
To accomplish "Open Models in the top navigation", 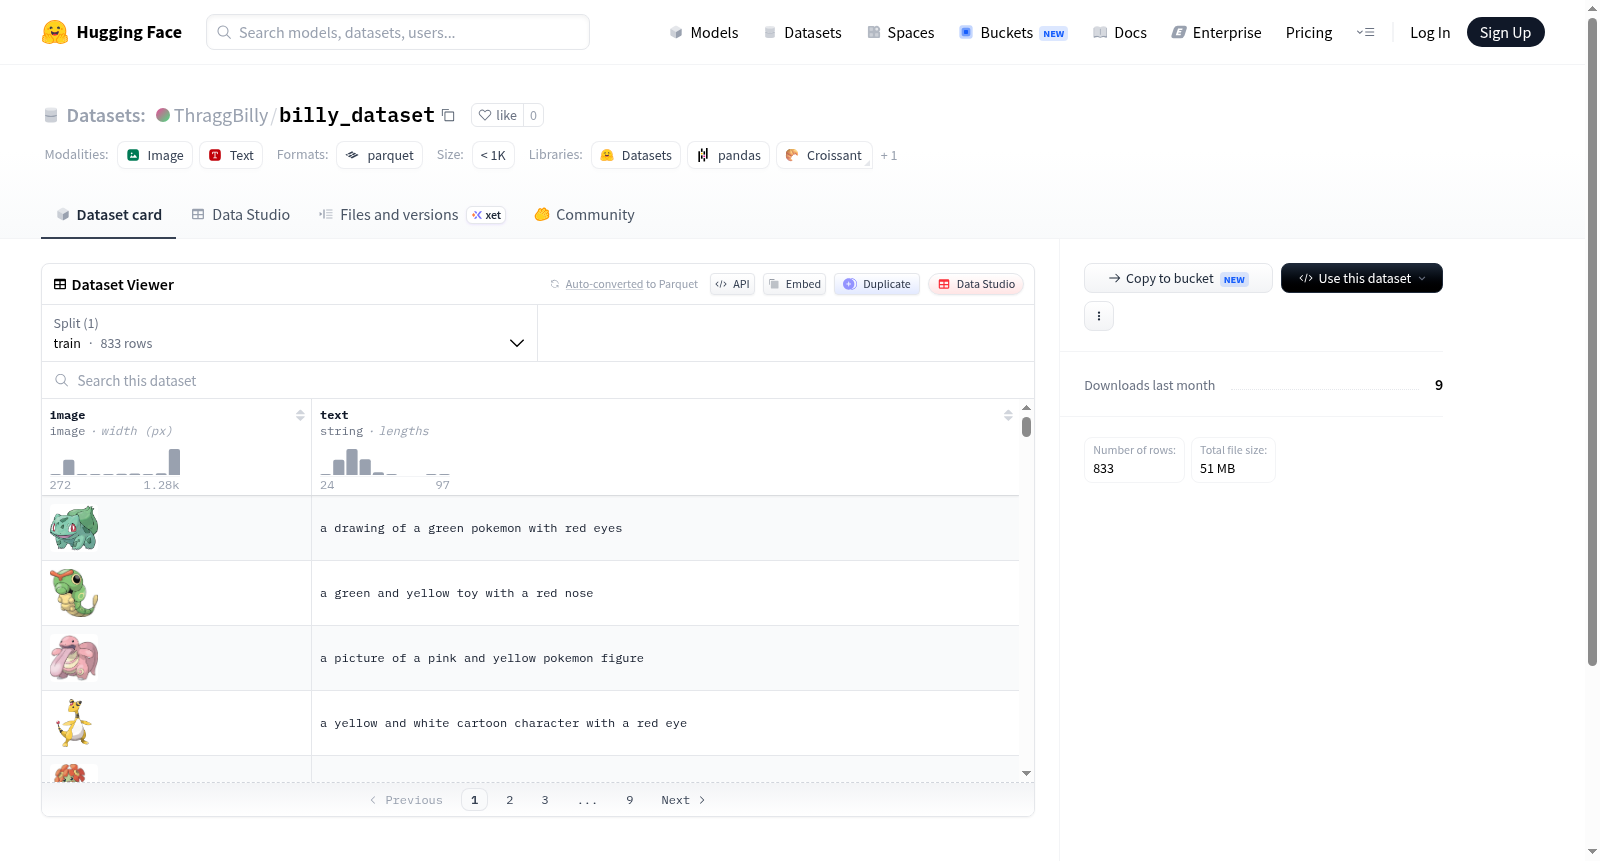I will pos(704,33).
